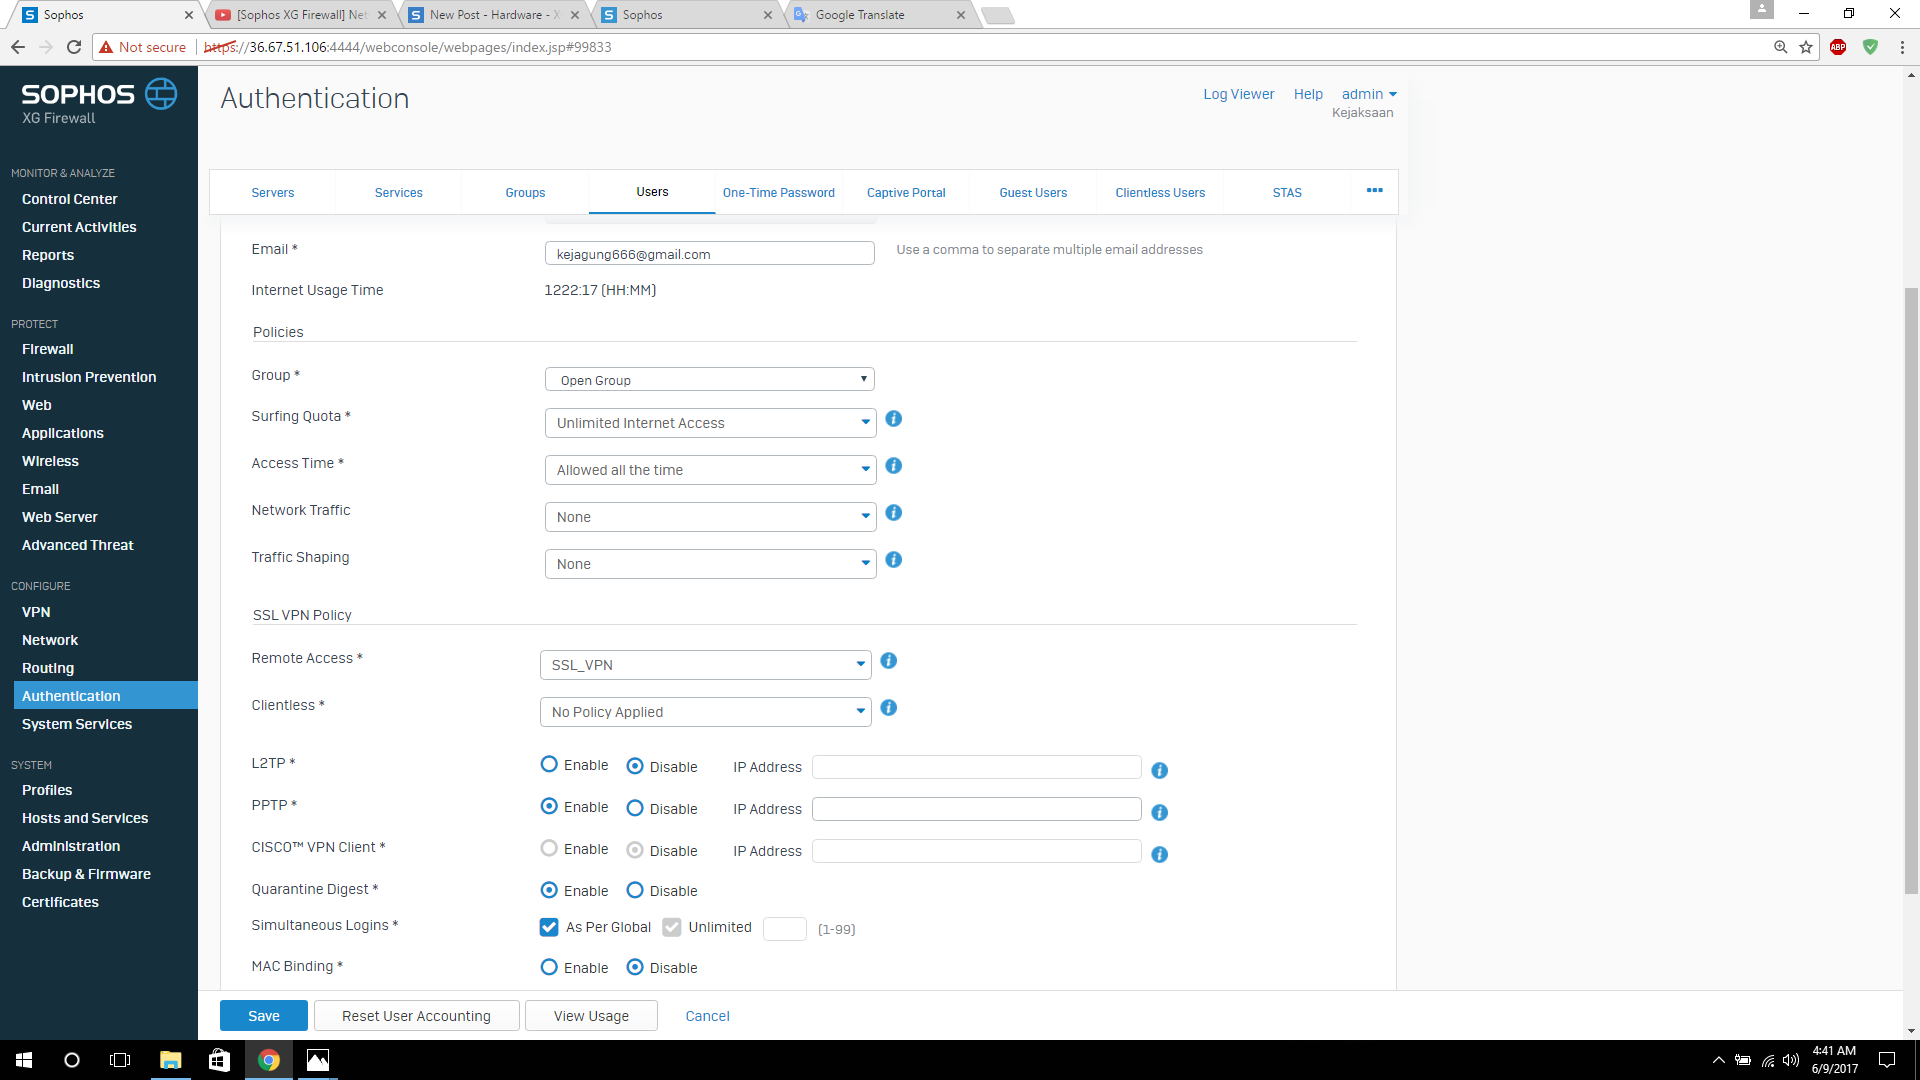Open the Captive Portal tab
The image size is (1920, 1080).
(906, 192)
